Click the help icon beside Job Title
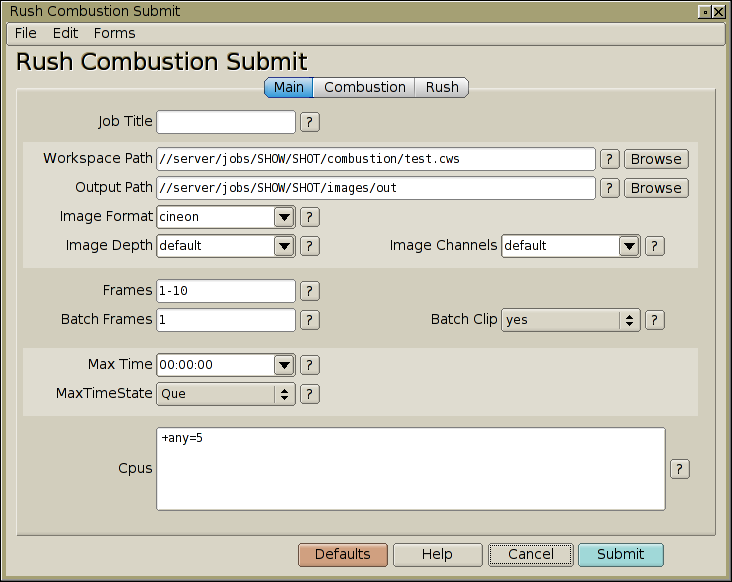Viewport: 732px width, 582px height. click(x=310, y=122)
